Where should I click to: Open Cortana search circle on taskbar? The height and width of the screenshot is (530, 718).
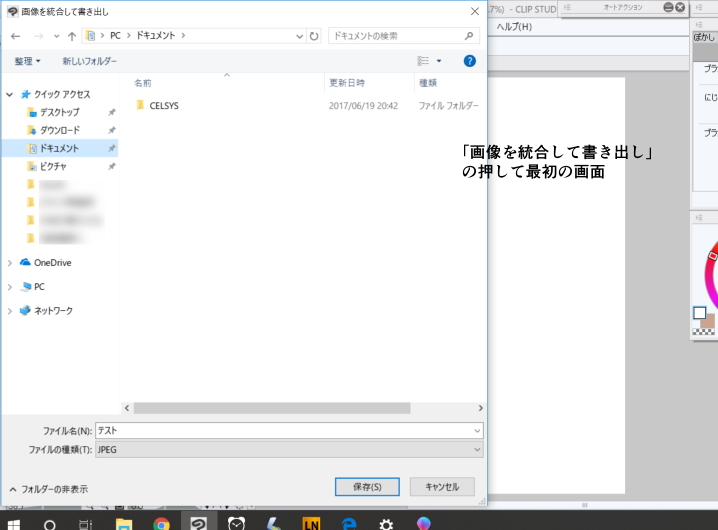click(49, 525)
